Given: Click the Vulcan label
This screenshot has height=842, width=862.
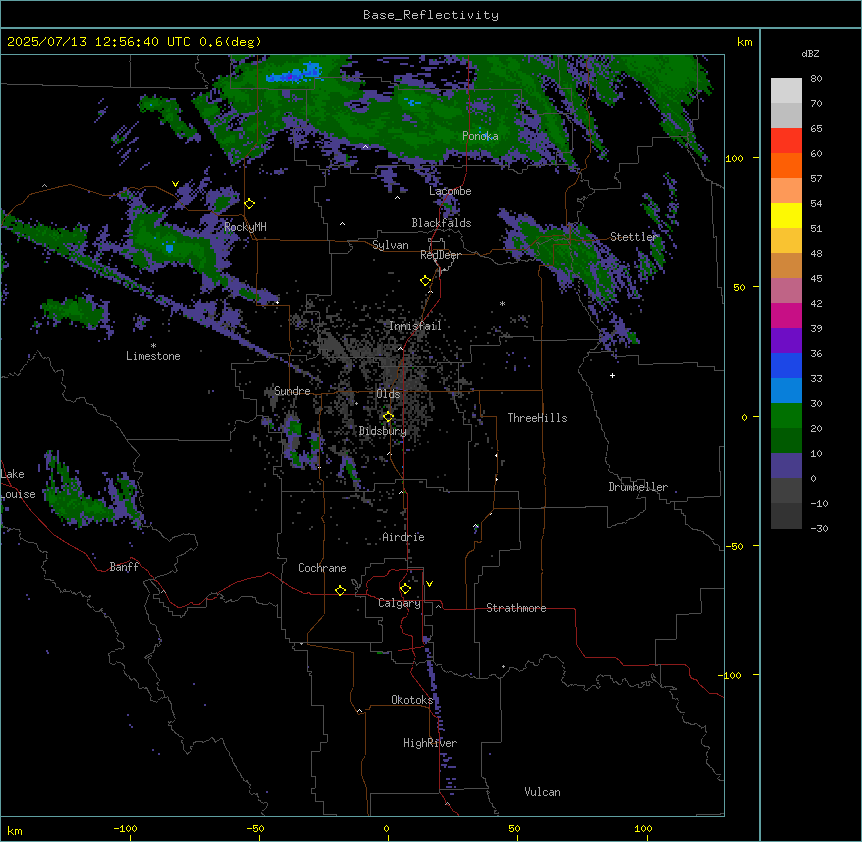Looking at the screenshot, I should coord(542,792).
